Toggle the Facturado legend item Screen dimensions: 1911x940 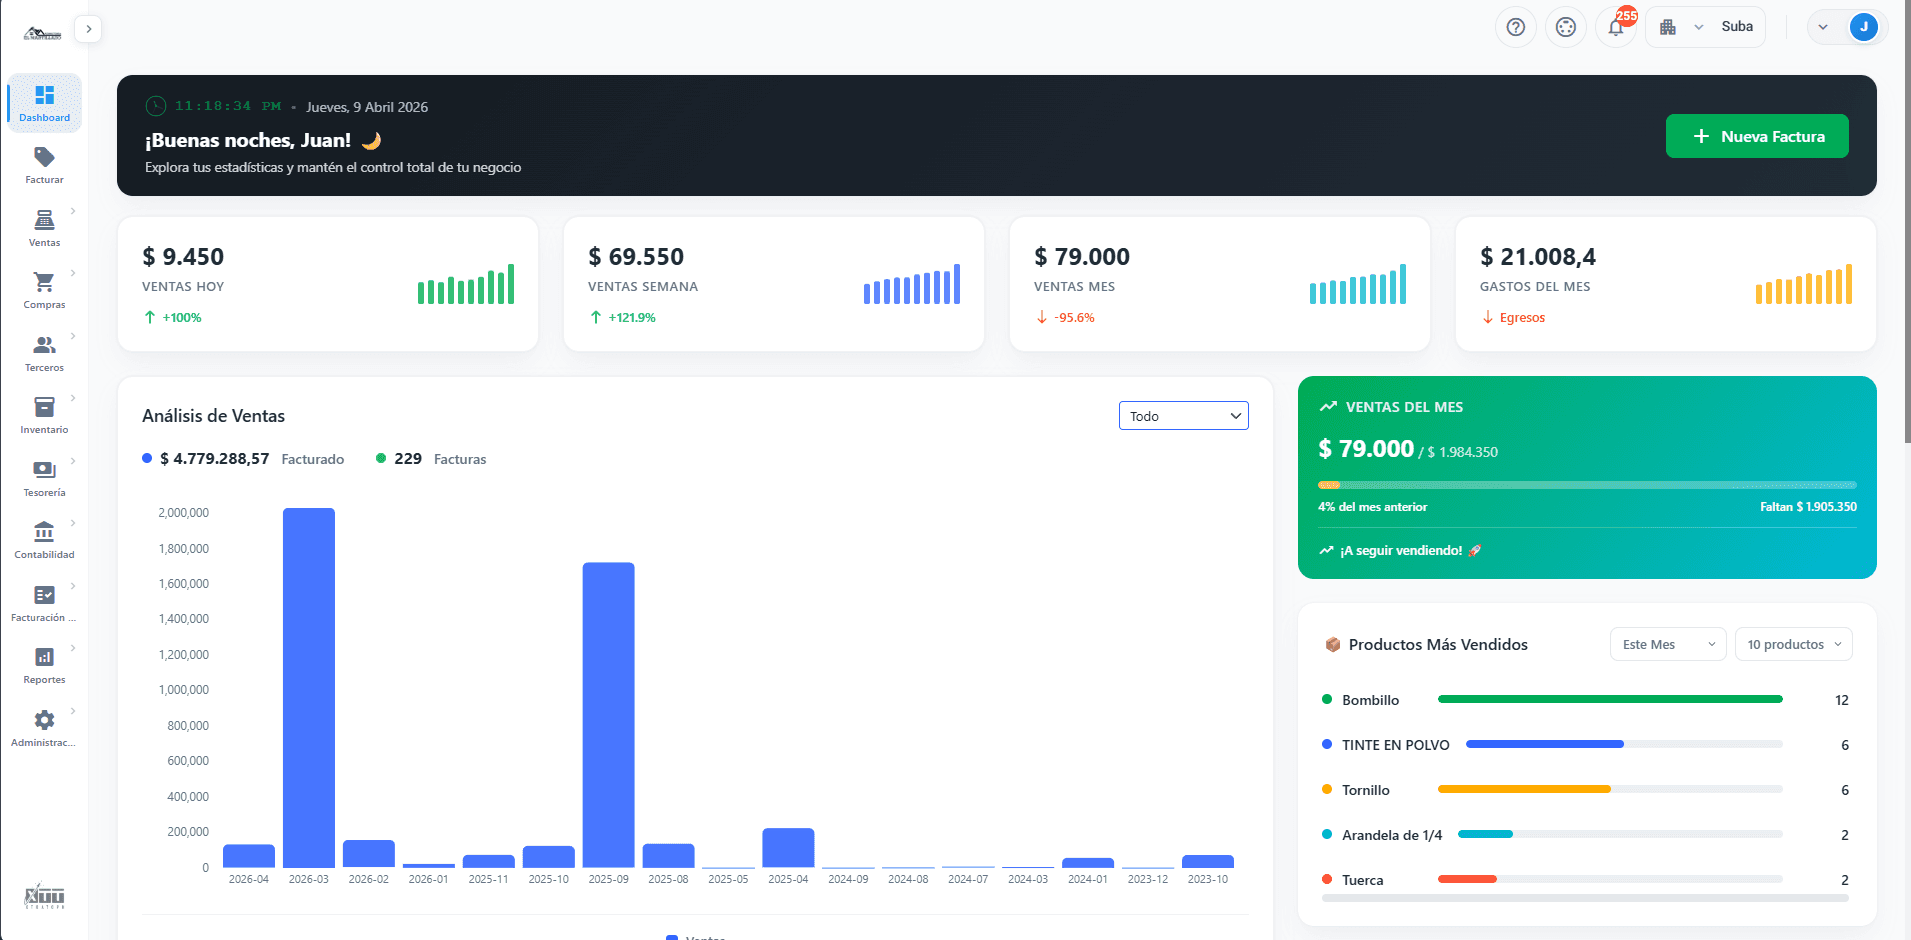pos(243,459)
